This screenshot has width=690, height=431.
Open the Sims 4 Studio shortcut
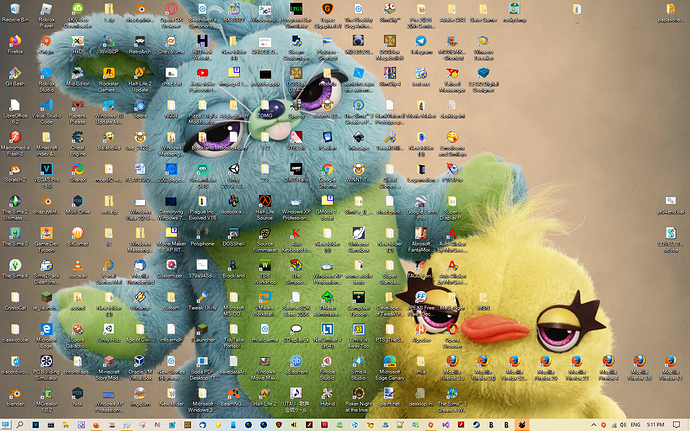click(x=358, y=368)
